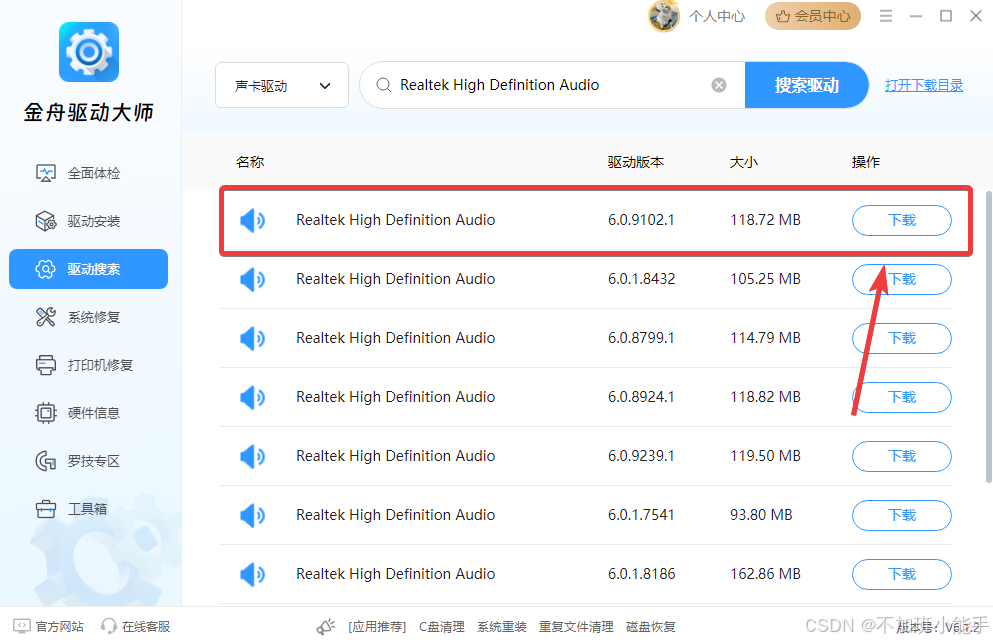Viewport: 993px width, 643px height.
Task: Open 工具箱 toolbox icon
Action: [x=46, y=509]
